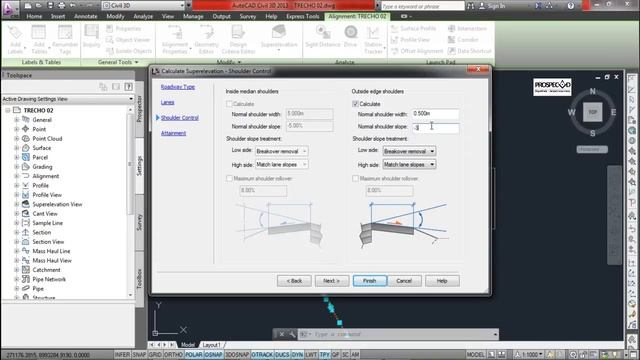Toggle OTRACK in status bar
The width and height of the screenshot is (640, 360).
click(x=262, y=355)
